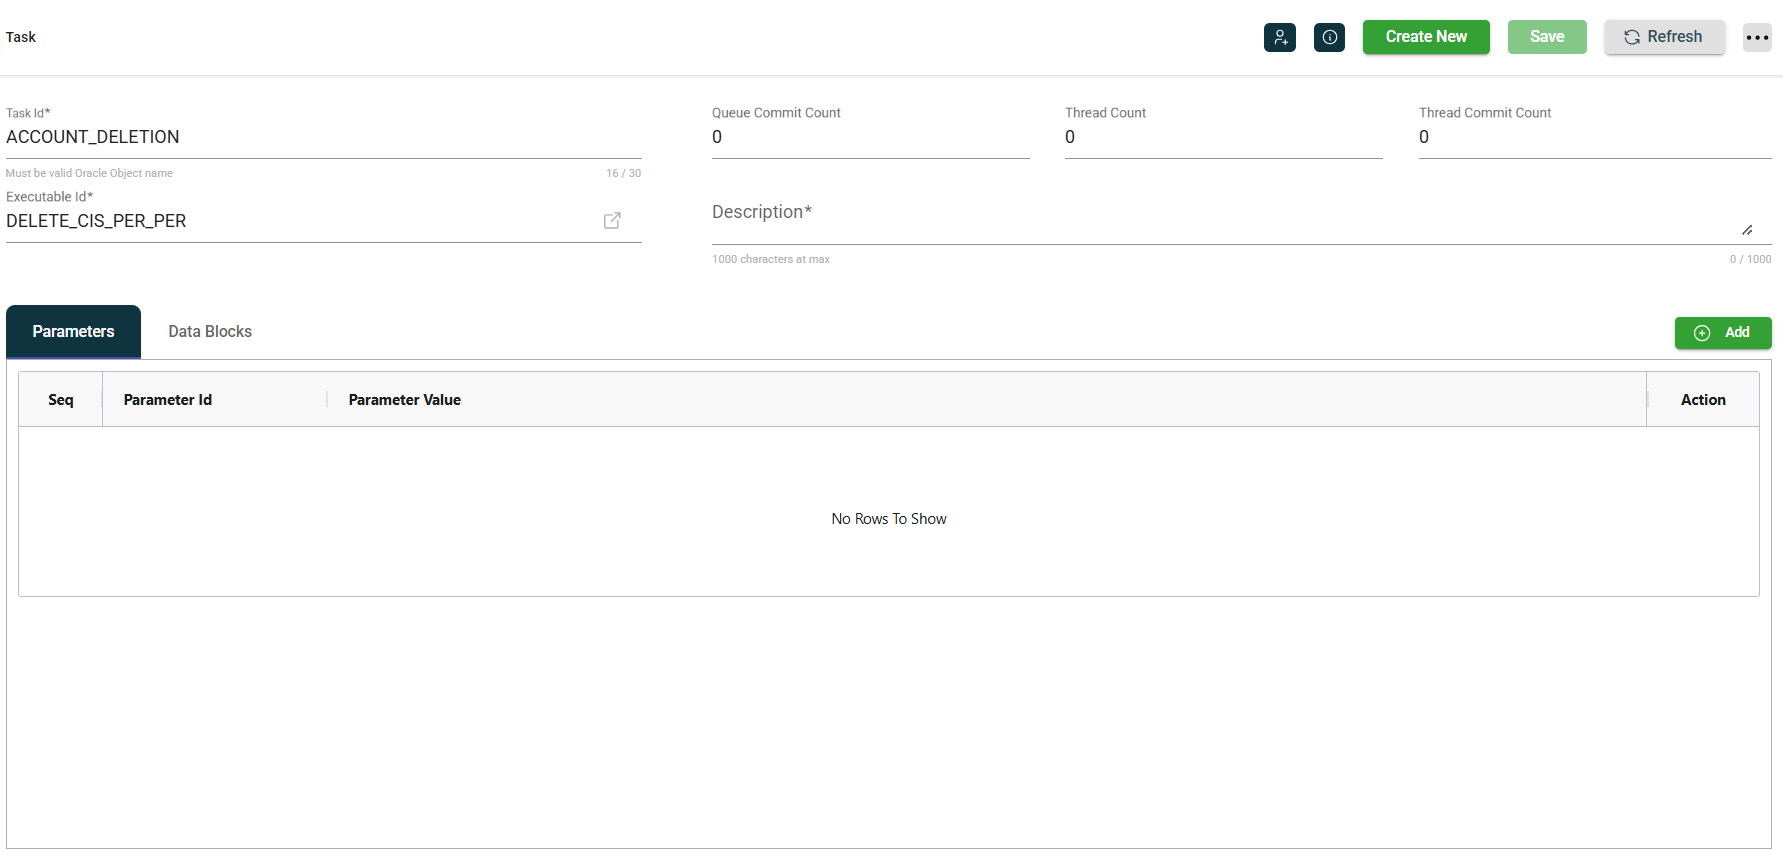
Task: Click the Create New button
Action: click(1425, 37)
